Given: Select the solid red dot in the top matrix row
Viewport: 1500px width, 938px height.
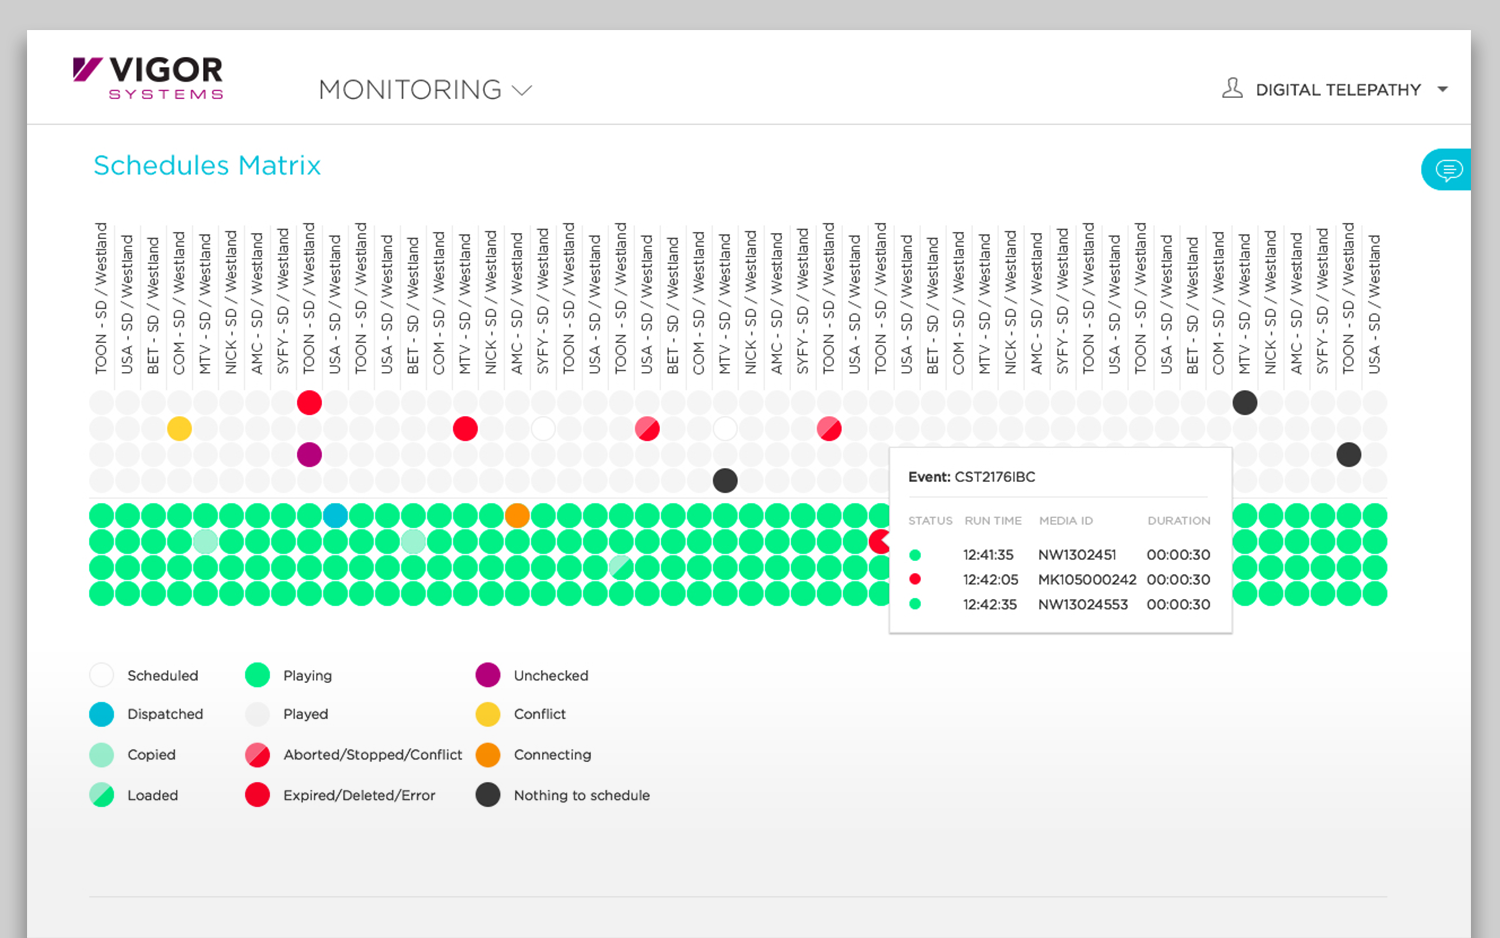Looking at the screenshot, I should 309,403.
